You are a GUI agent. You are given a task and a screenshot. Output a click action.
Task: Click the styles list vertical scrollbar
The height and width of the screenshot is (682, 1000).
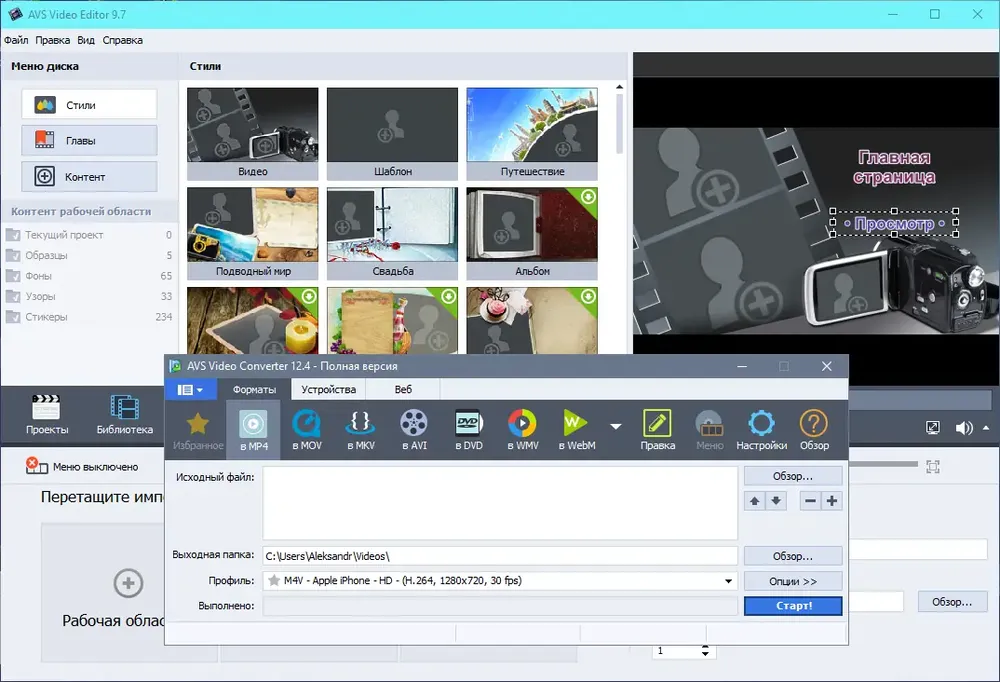coord(619,124)
